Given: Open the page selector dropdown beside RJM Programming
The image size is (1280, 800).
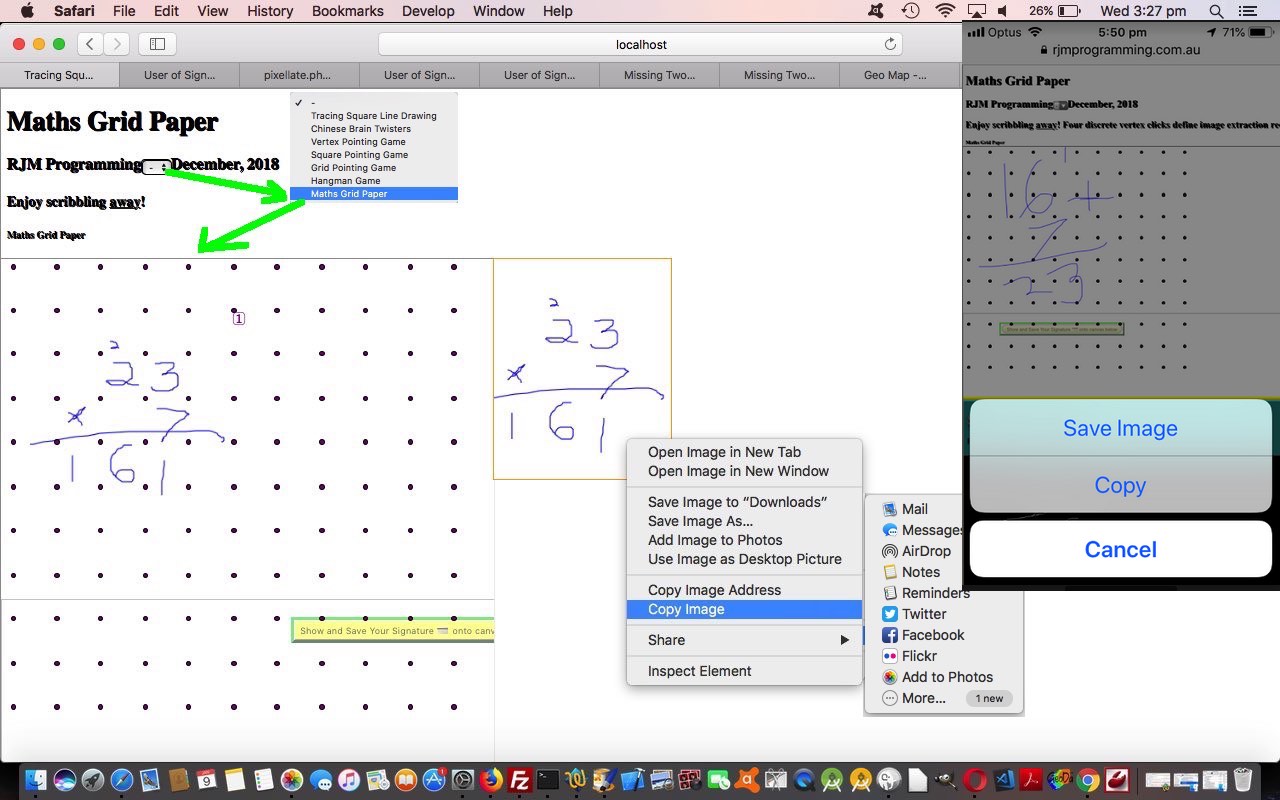Looking at the screenshot, I should click(x=156, y=167).
